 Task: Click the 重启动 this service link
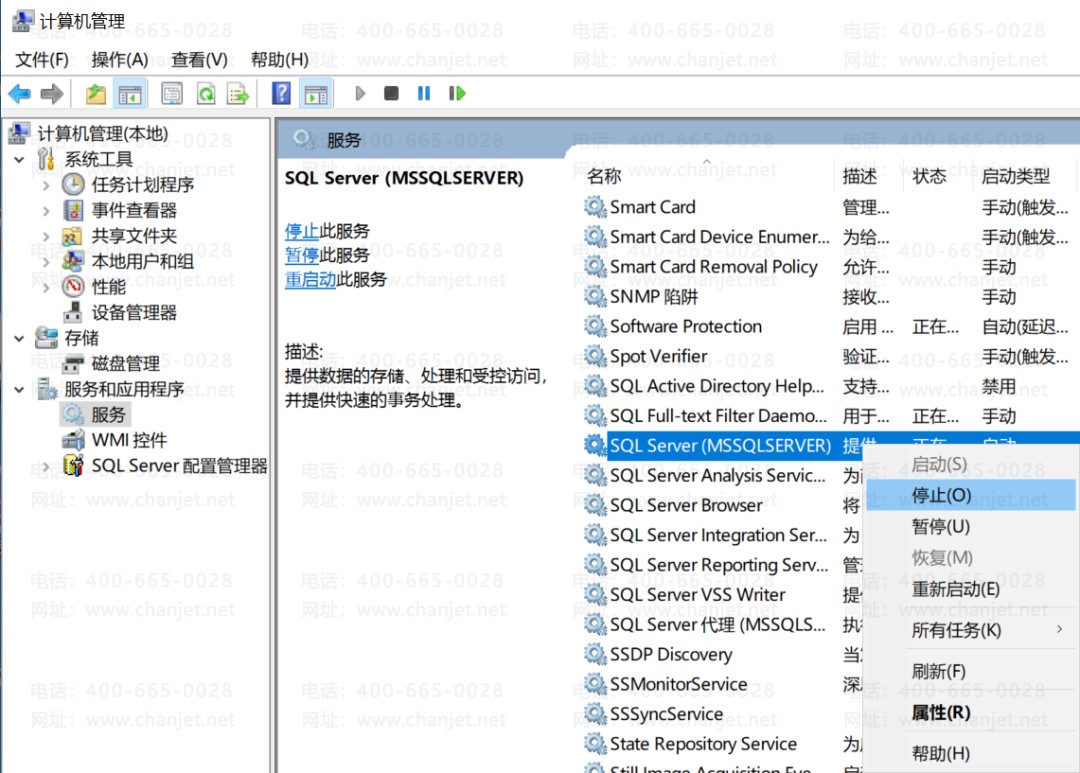tap(311, 279)
